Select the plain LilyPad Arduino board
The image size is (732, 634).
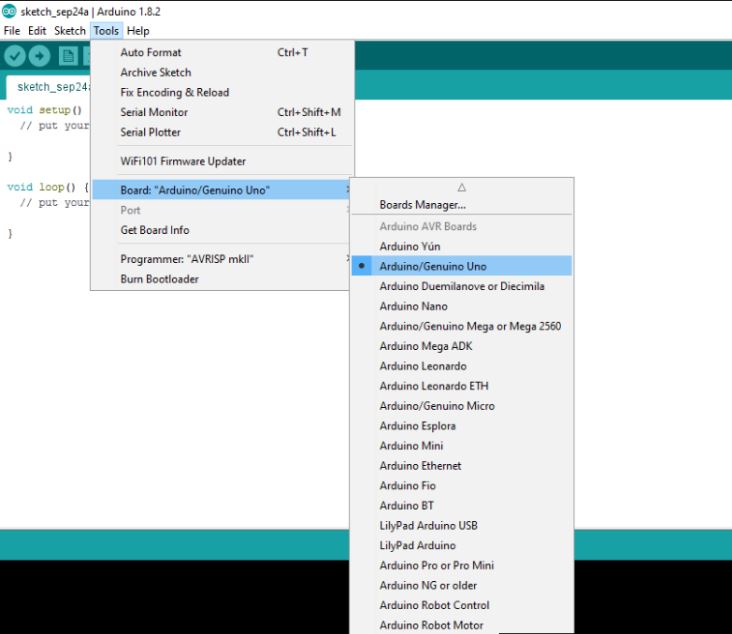461,545
